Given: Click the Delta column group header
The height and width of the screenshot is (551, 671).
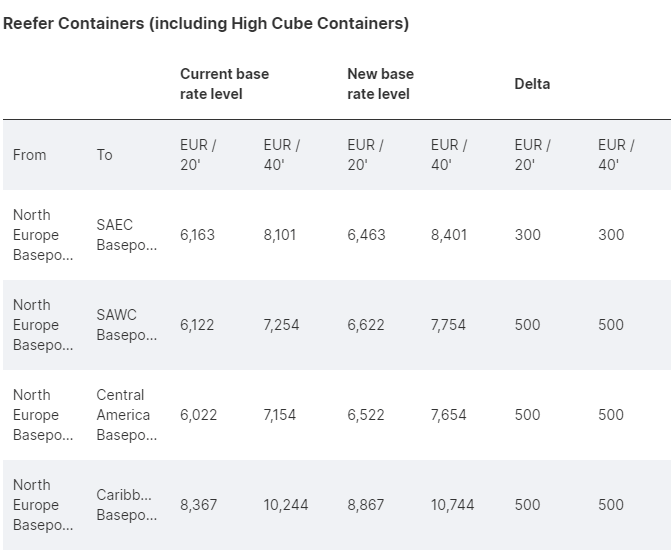Looking at the screenshot, I should coord(532,84).
